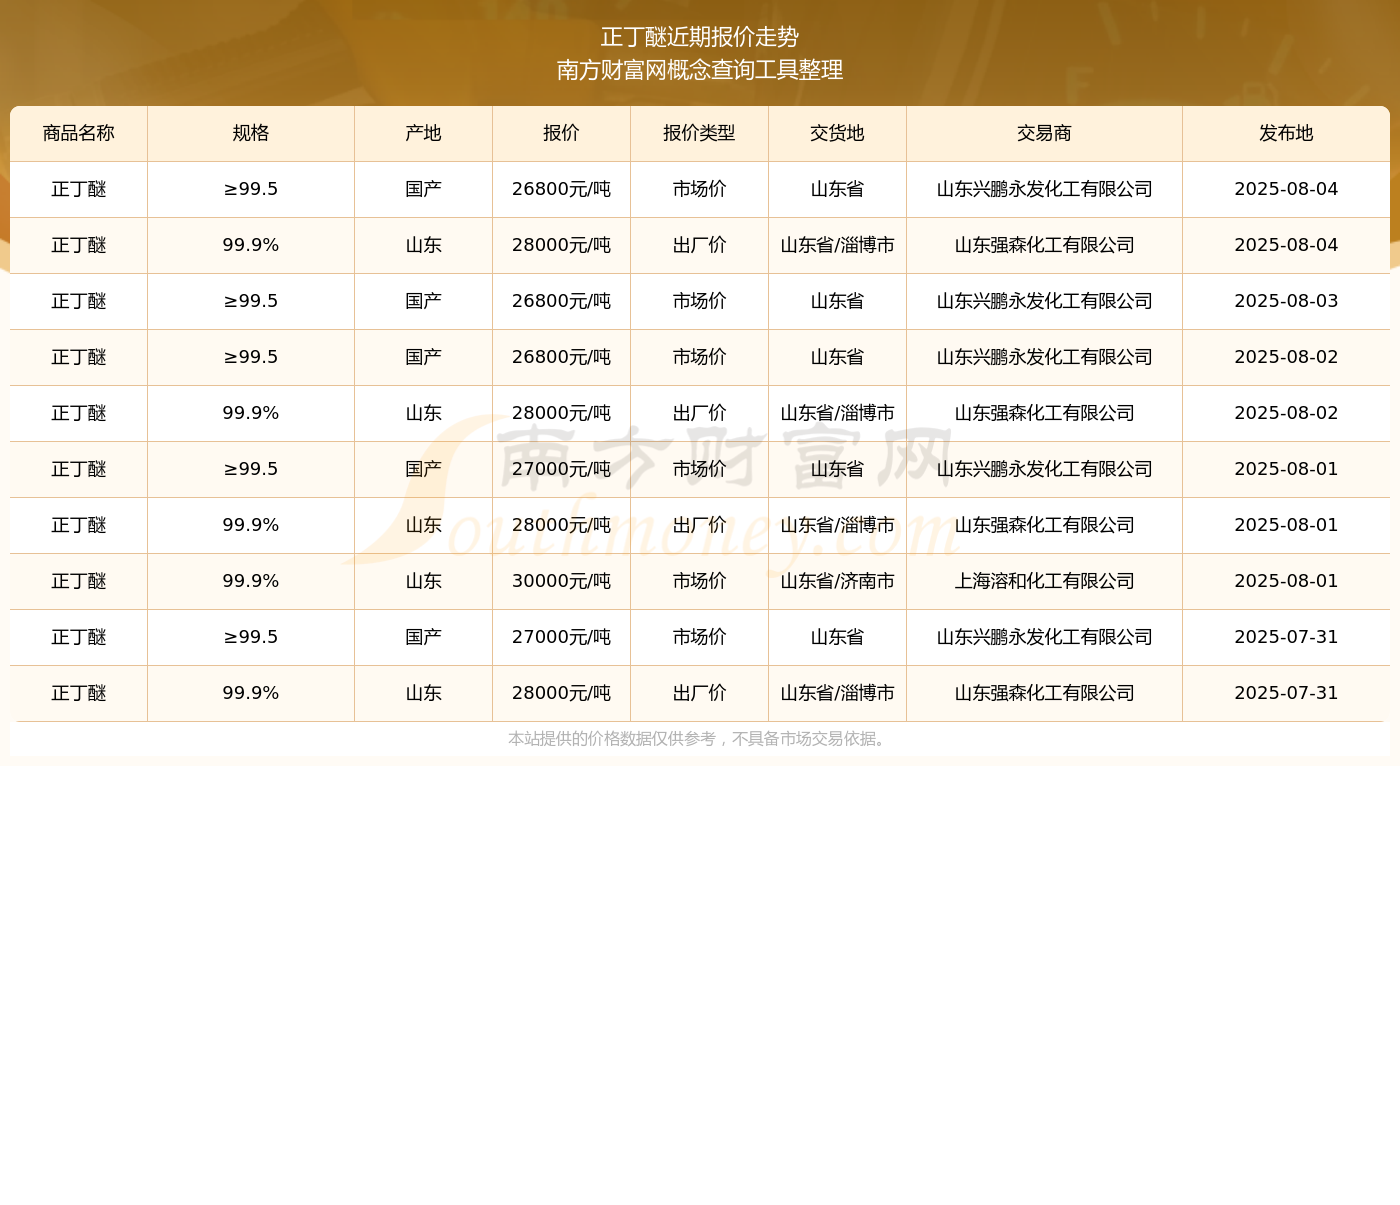The height and width of the screenshot is (1205, 1400).
Task: Click 山东强森化工有限公司 in the 2025-08-04 row
Action: coord(1044,245)
